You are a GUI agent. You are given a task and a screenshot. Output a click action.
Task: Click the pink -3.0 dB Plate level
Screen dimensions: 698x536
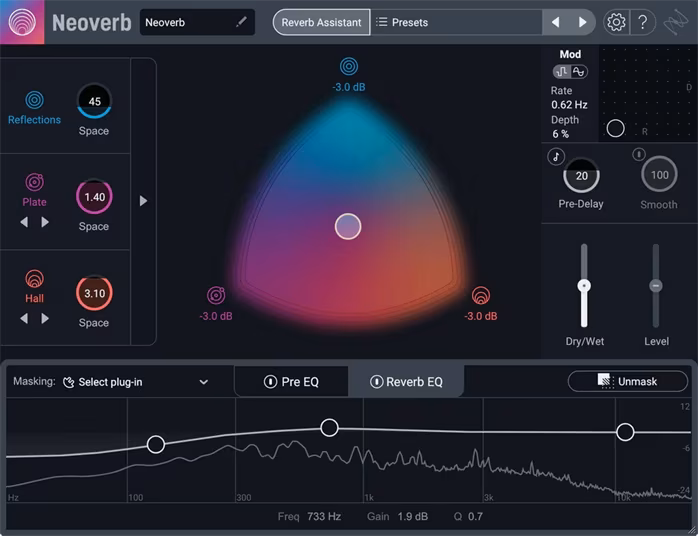tap(216, 316)
